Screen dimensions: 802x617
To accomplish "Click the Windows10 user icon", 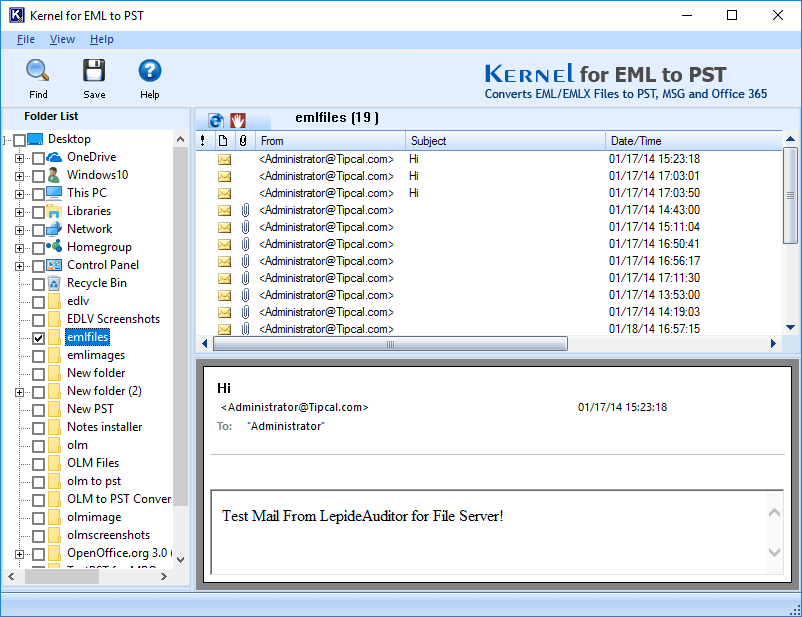I will coord(54,175).
